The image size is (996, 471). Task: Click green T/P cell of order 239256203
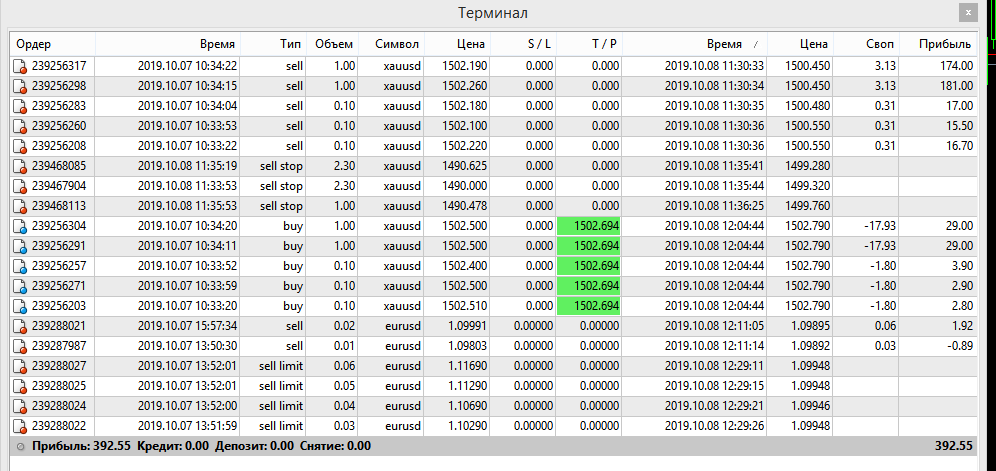pyautogui.click(x=588, y=306)
